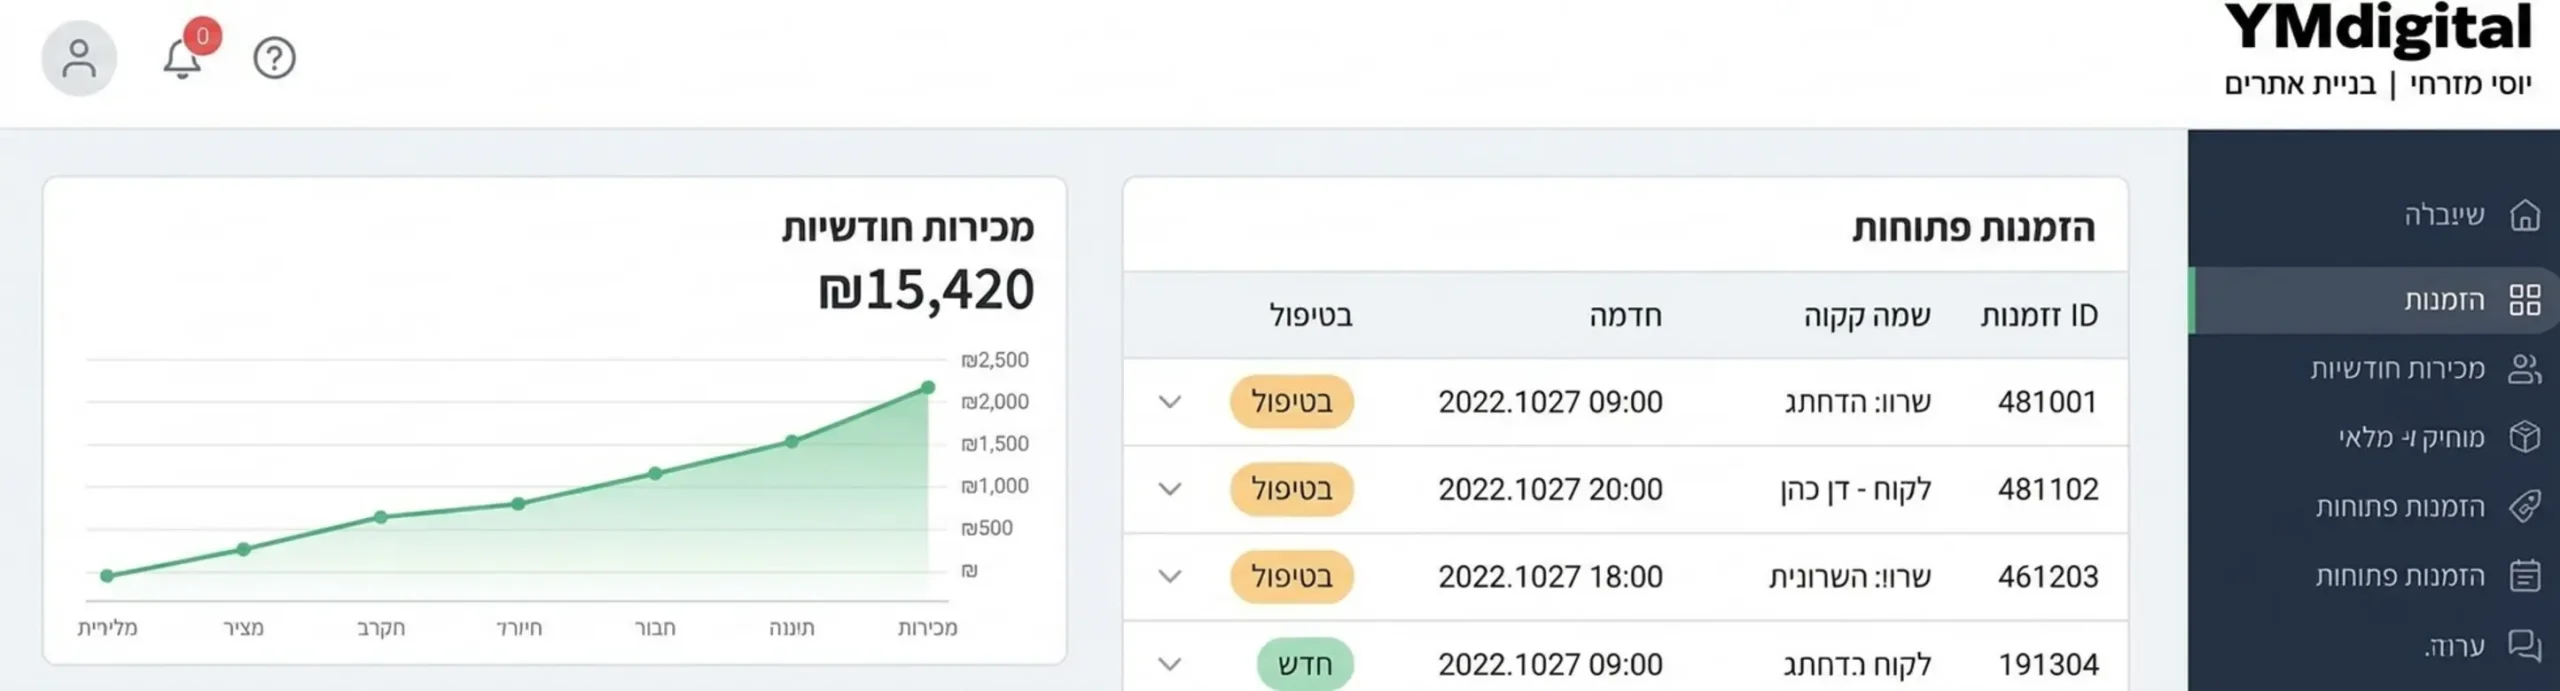Click the grid icon beside הזמנות
The width and height of the screenshot is (2560, 691).
tap(2524, 300)
